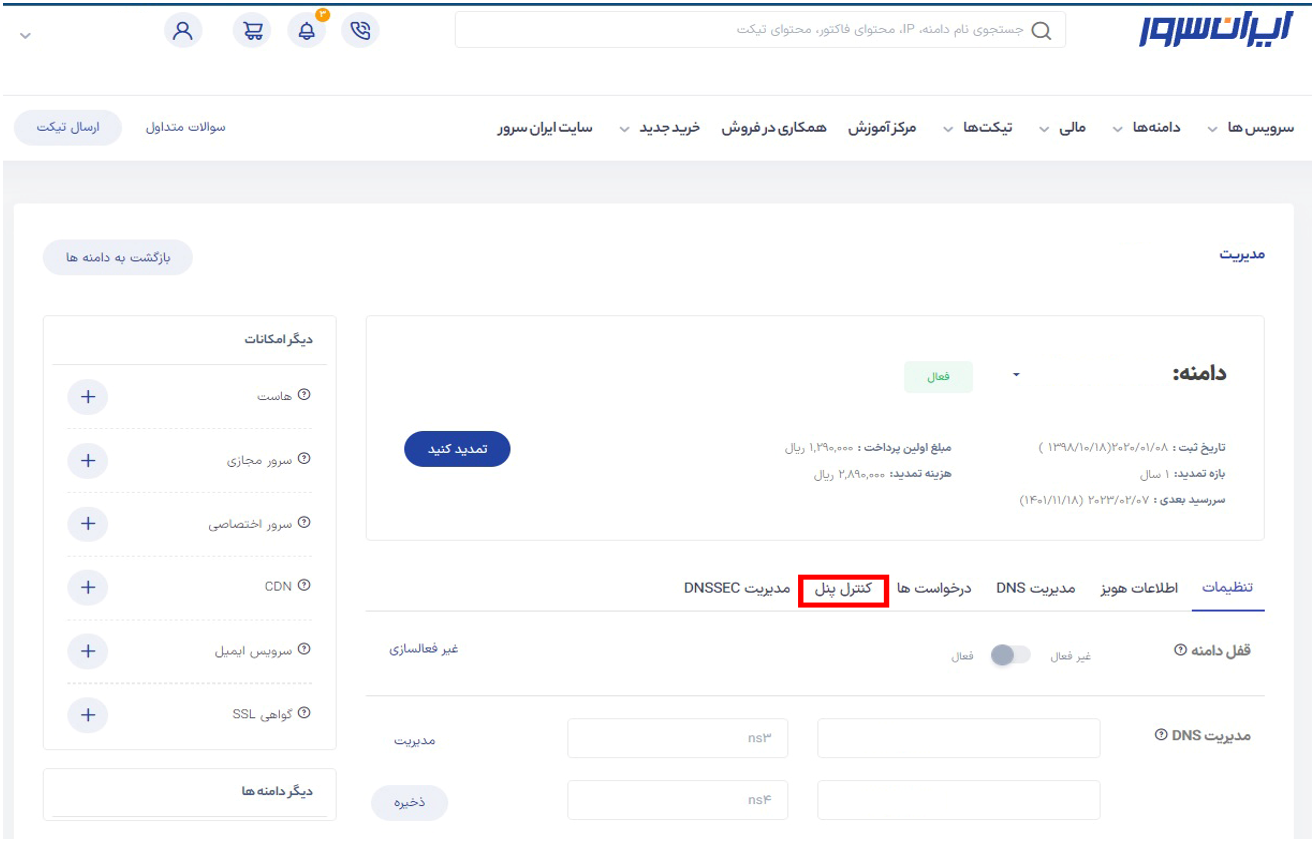Click the plus icon next to CDN
The width and height of the screenshot is (1314, 842).
87,587
